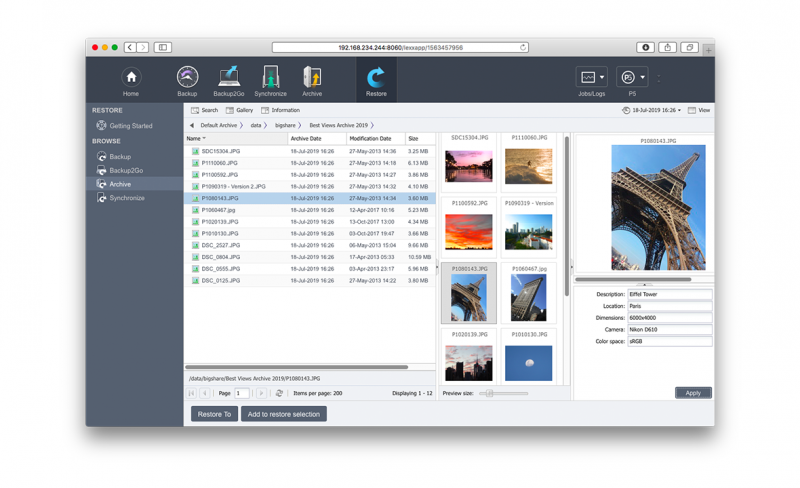Go to previous page in pagination bar
The image size is (800, 488).
(205, 393)
